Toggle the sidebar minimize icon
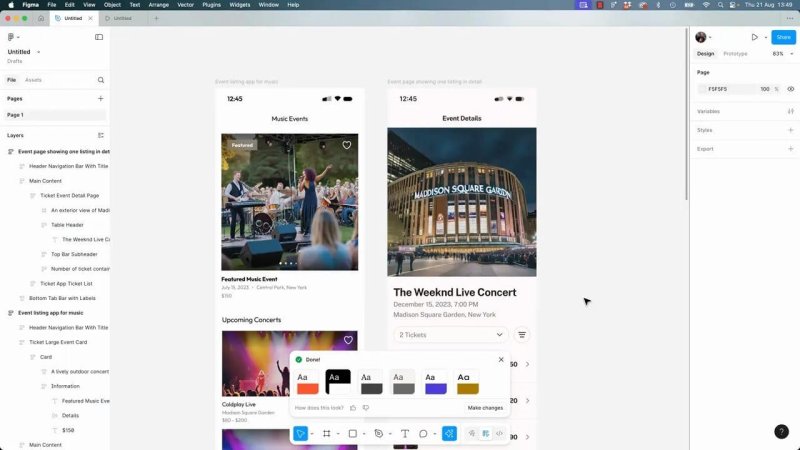This screenshot has width=800, height=450. click(x=99, y=37)
